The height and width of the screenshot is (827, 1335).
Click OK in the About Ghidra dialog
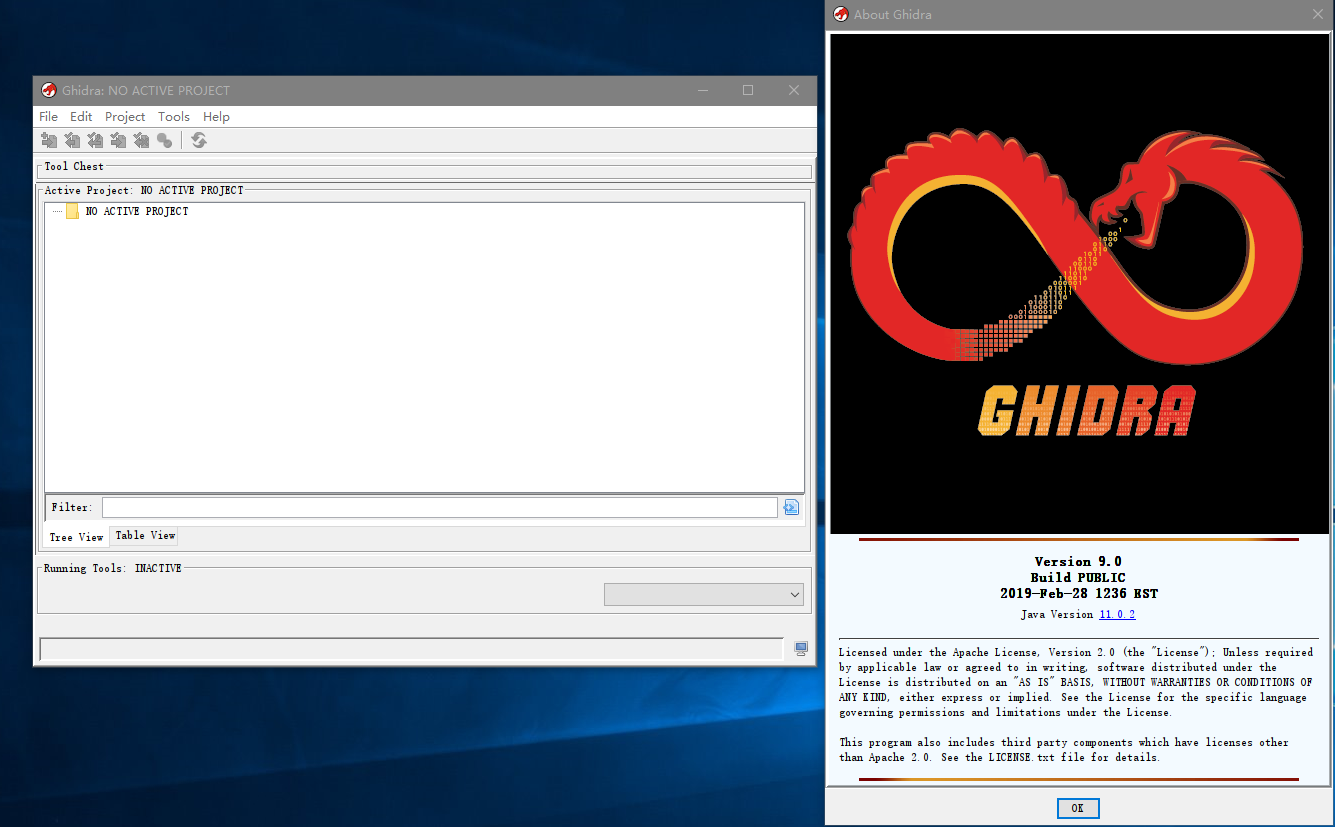[1077, 808]
